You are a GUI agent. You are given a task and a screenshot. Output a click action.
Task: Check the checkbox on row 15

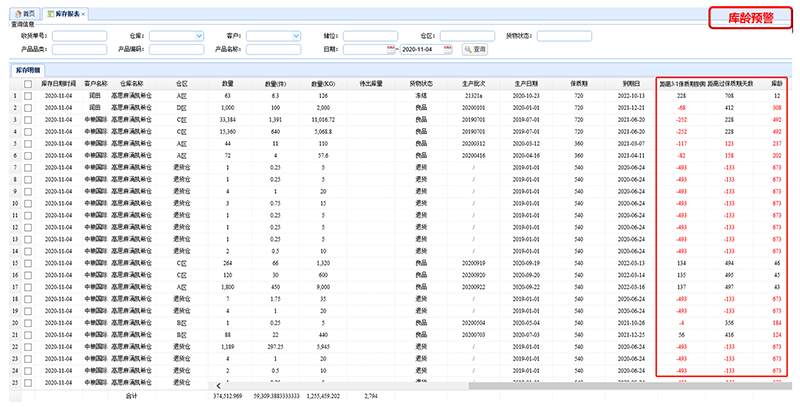point(28,263)
